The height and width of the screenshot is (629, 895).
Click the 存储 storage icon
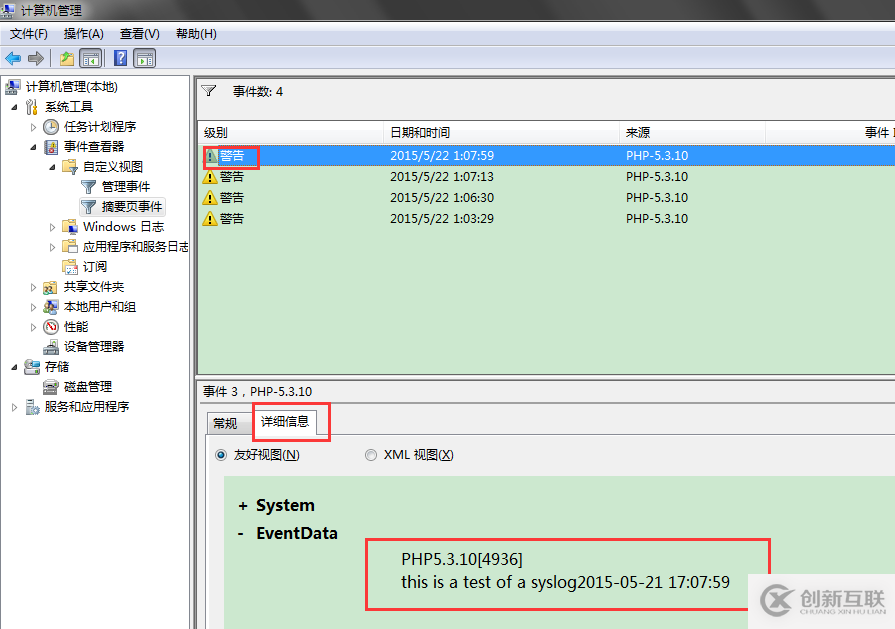pos(32,367)
